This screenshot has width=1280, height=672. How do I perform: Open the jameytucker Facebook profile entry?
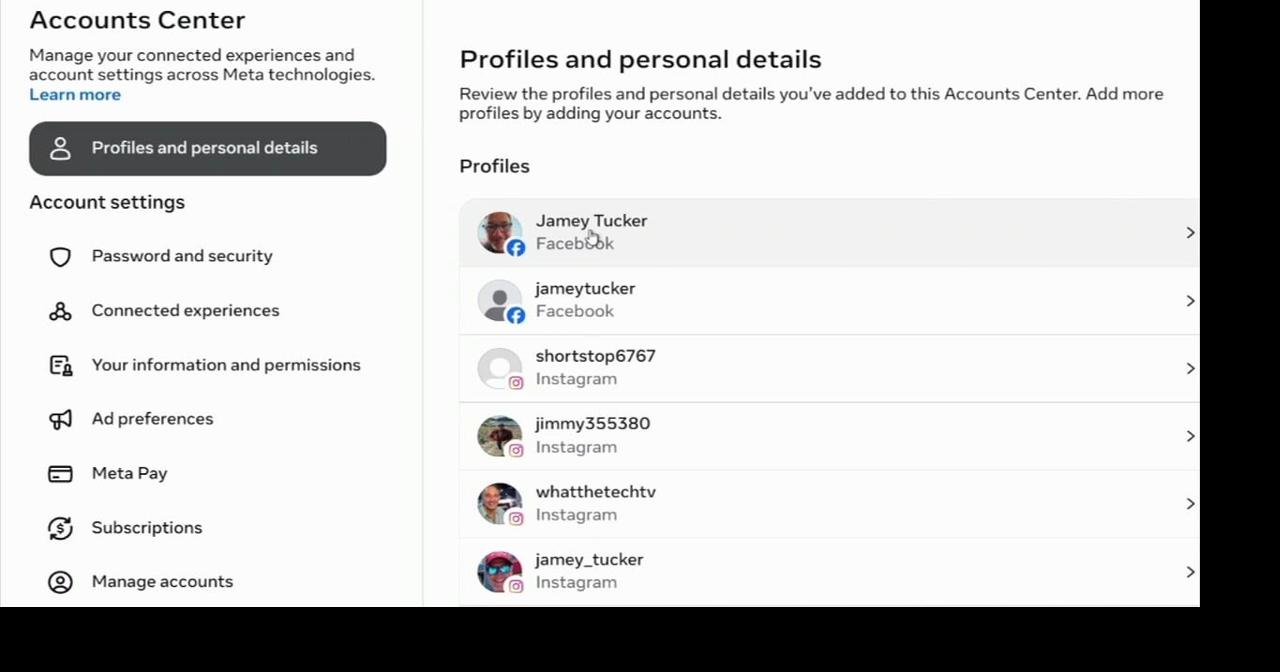pos(829,301)
